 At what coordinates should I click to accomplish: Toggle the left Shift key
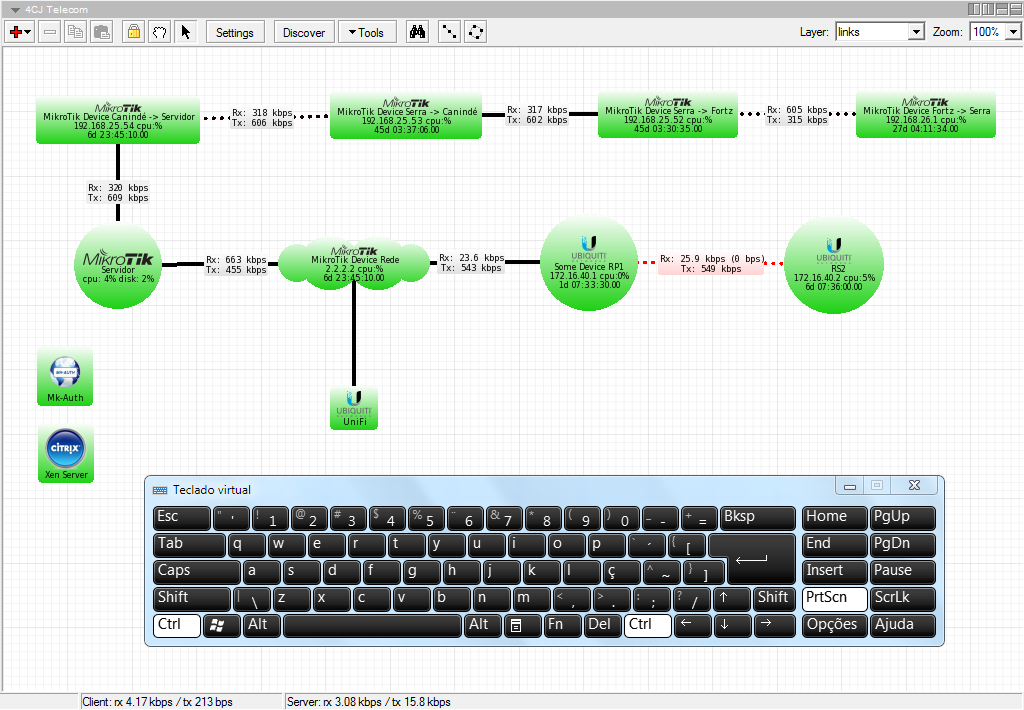pos(192,598)
